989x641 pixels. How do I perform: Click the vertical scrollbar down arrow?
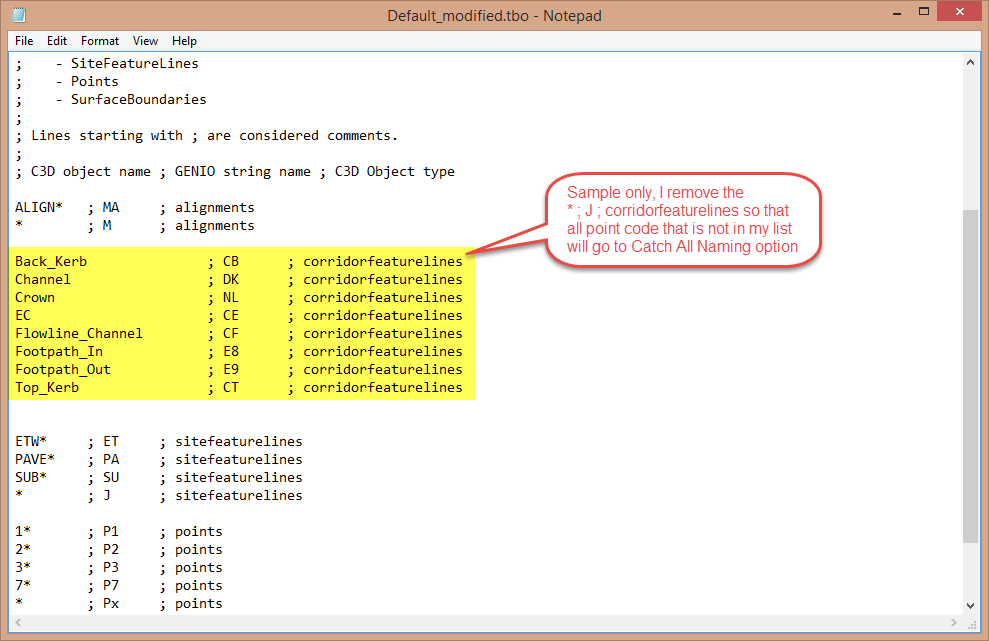point(970,606)
